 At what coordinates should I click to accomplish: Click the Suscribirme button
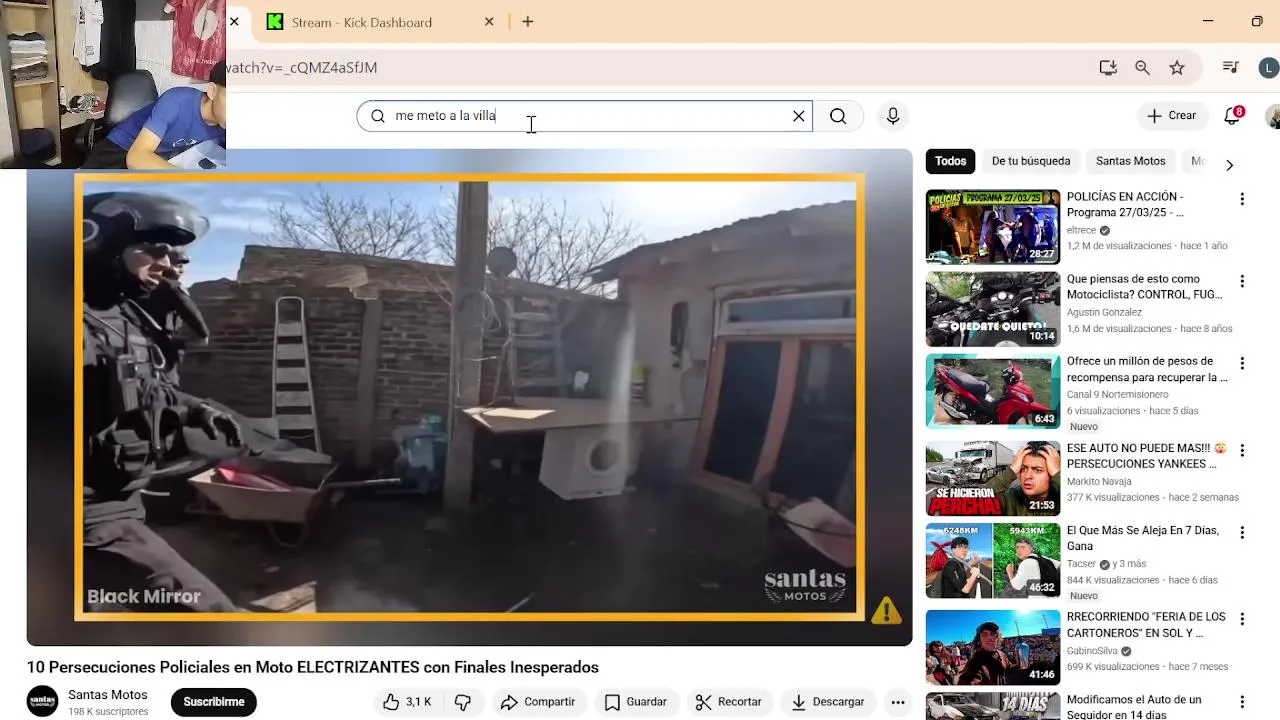[x=214, y=702]
